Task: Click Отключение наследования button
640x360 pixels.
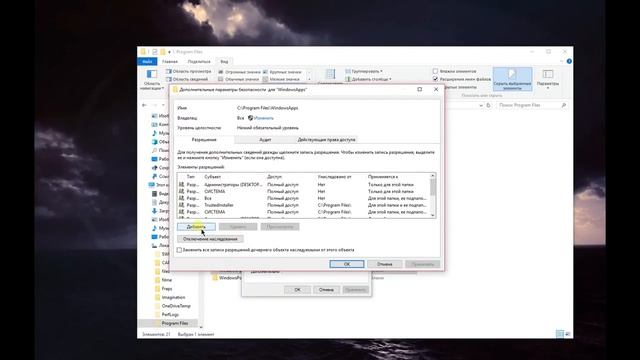Action: pyautogui.click(x=210, y=239)
